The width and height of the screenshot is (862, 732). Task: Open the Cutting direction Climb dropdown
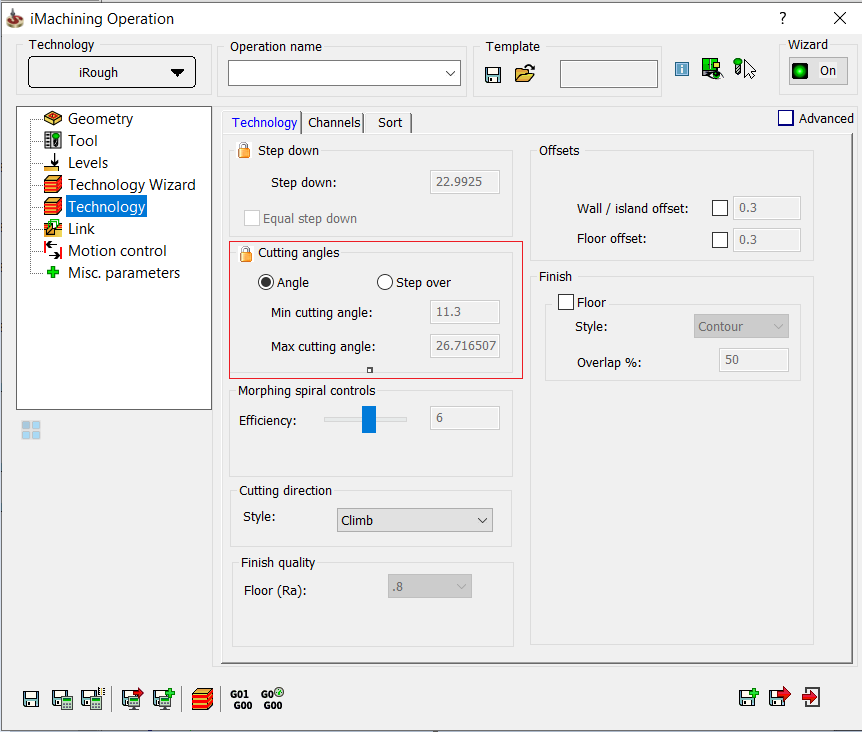(x=415, y=520)
